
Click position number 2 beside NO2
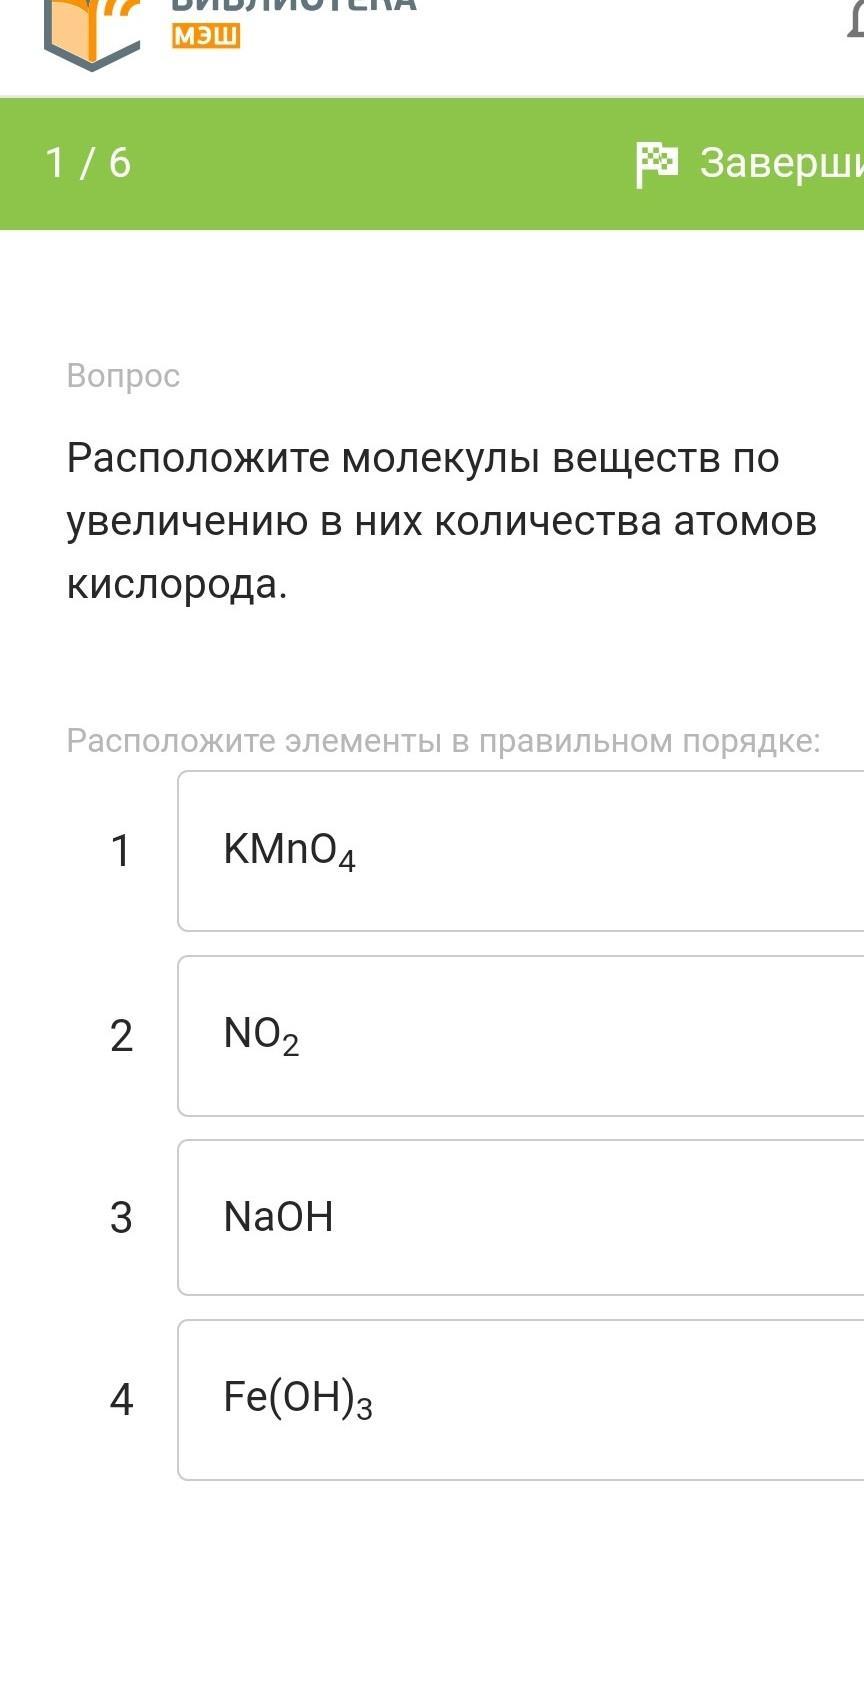(121, 1035)
